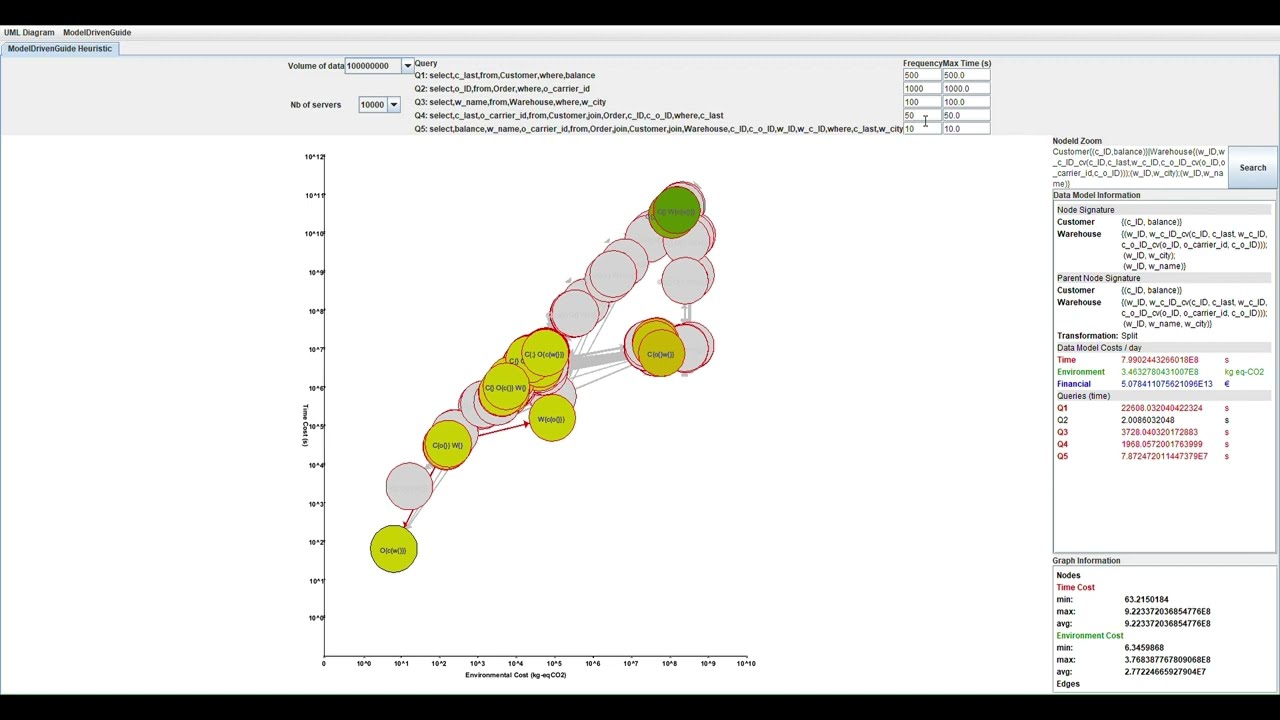Select the ModelDrivenGuide Heuristic tab

click(x=60, y=48)
